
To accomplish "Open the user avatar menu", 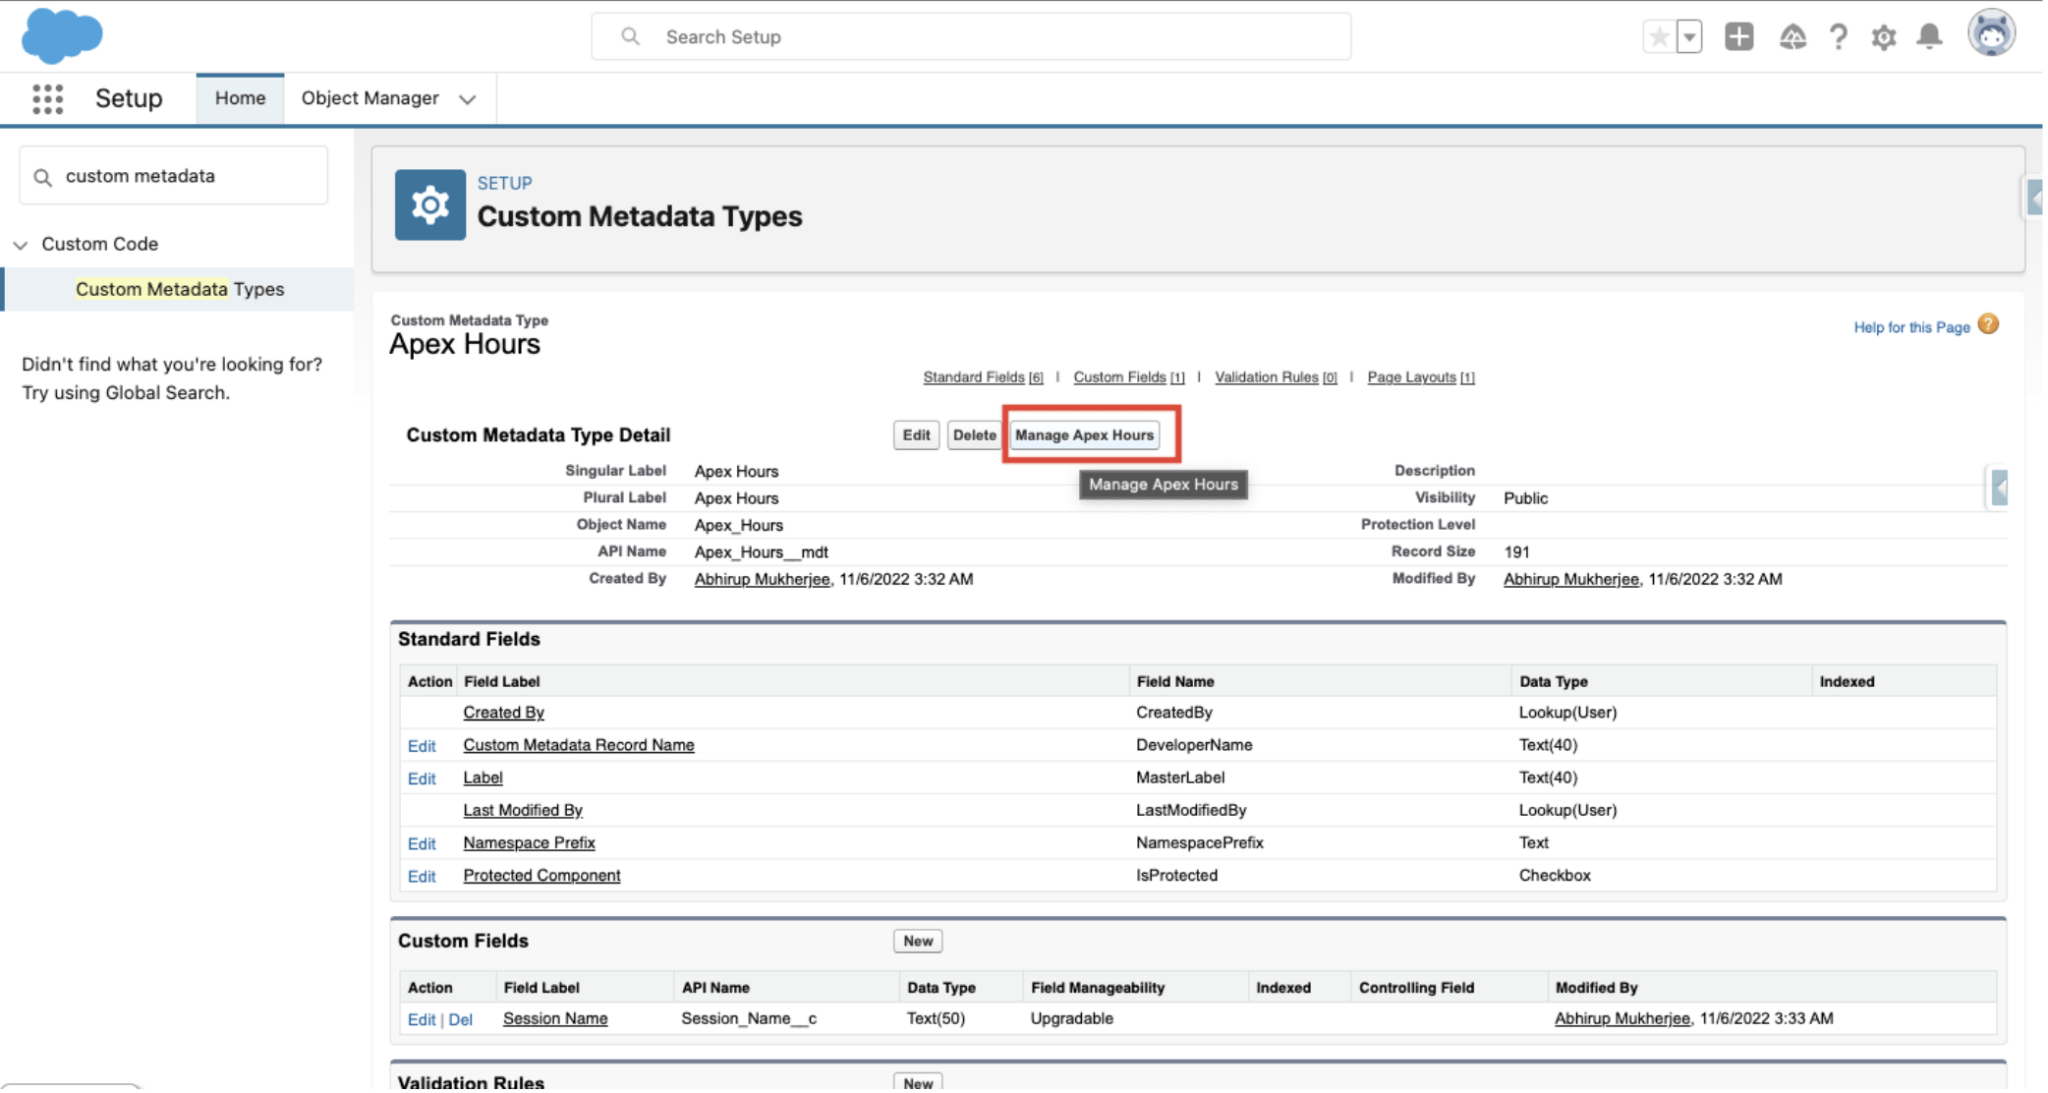I will pyautogui.click(x=1992, y=33).
